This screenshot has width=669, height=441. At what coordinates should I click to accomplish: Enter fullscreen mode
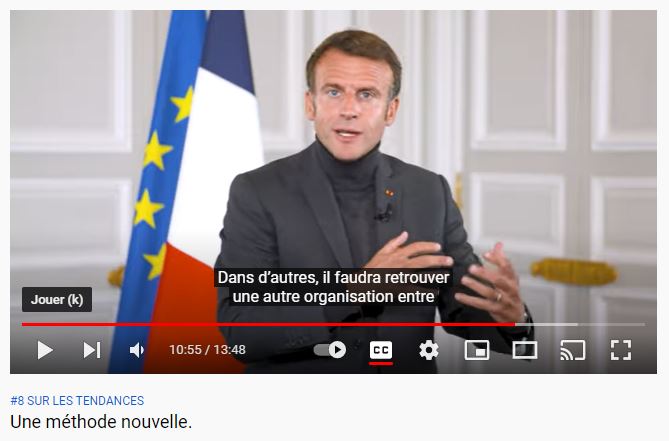click(621, 350)
